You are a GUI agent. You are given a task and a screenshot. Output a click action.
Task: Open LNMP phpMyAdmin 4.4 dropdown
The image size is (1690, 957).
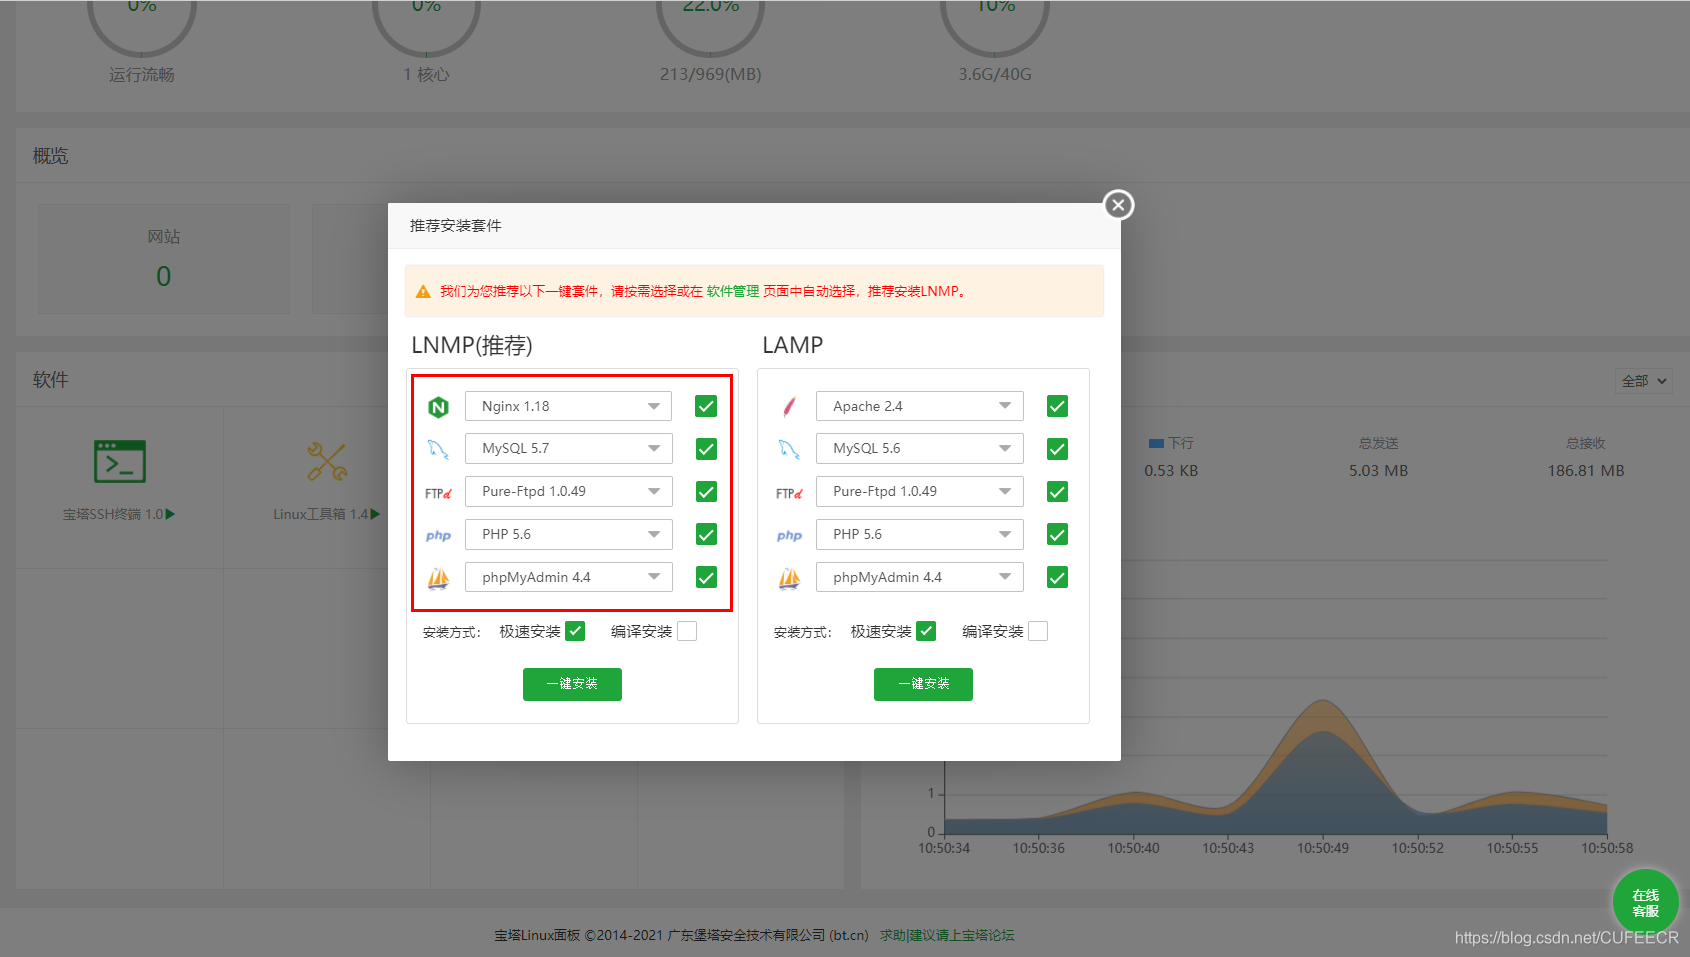[x=568, y=577]
